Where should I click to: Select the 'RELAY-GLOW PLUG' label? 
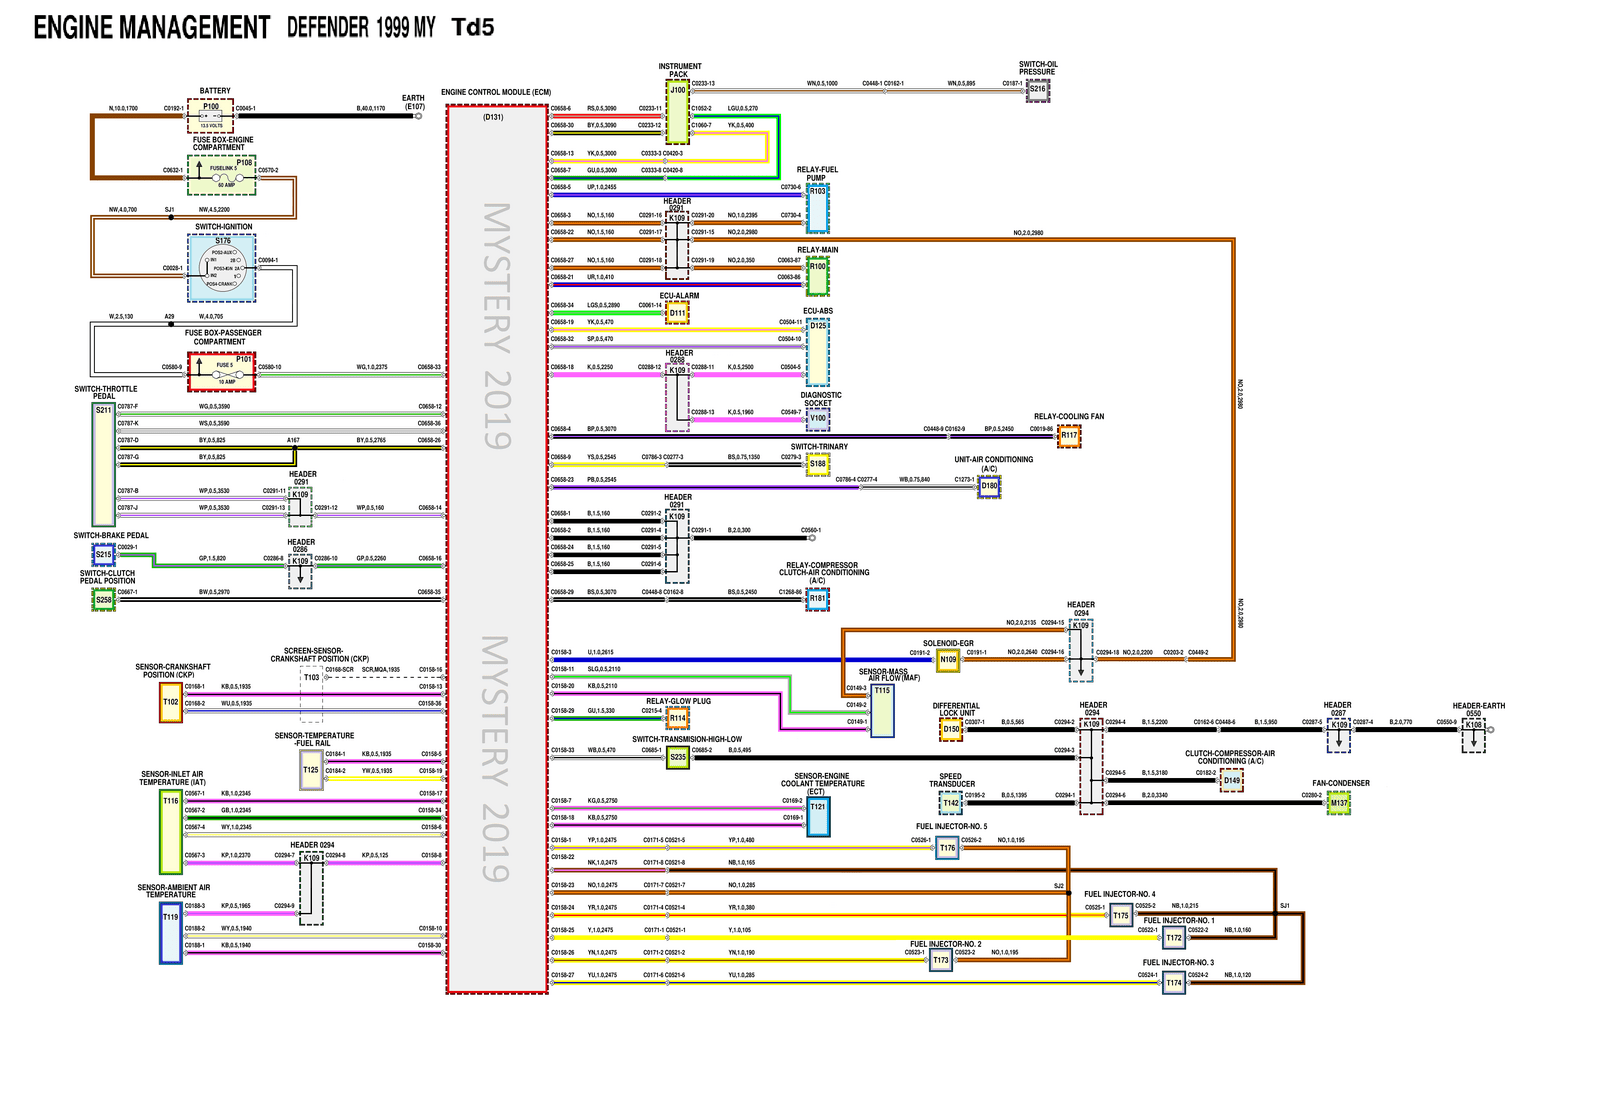pyautogui.click(x=678, y=701)
